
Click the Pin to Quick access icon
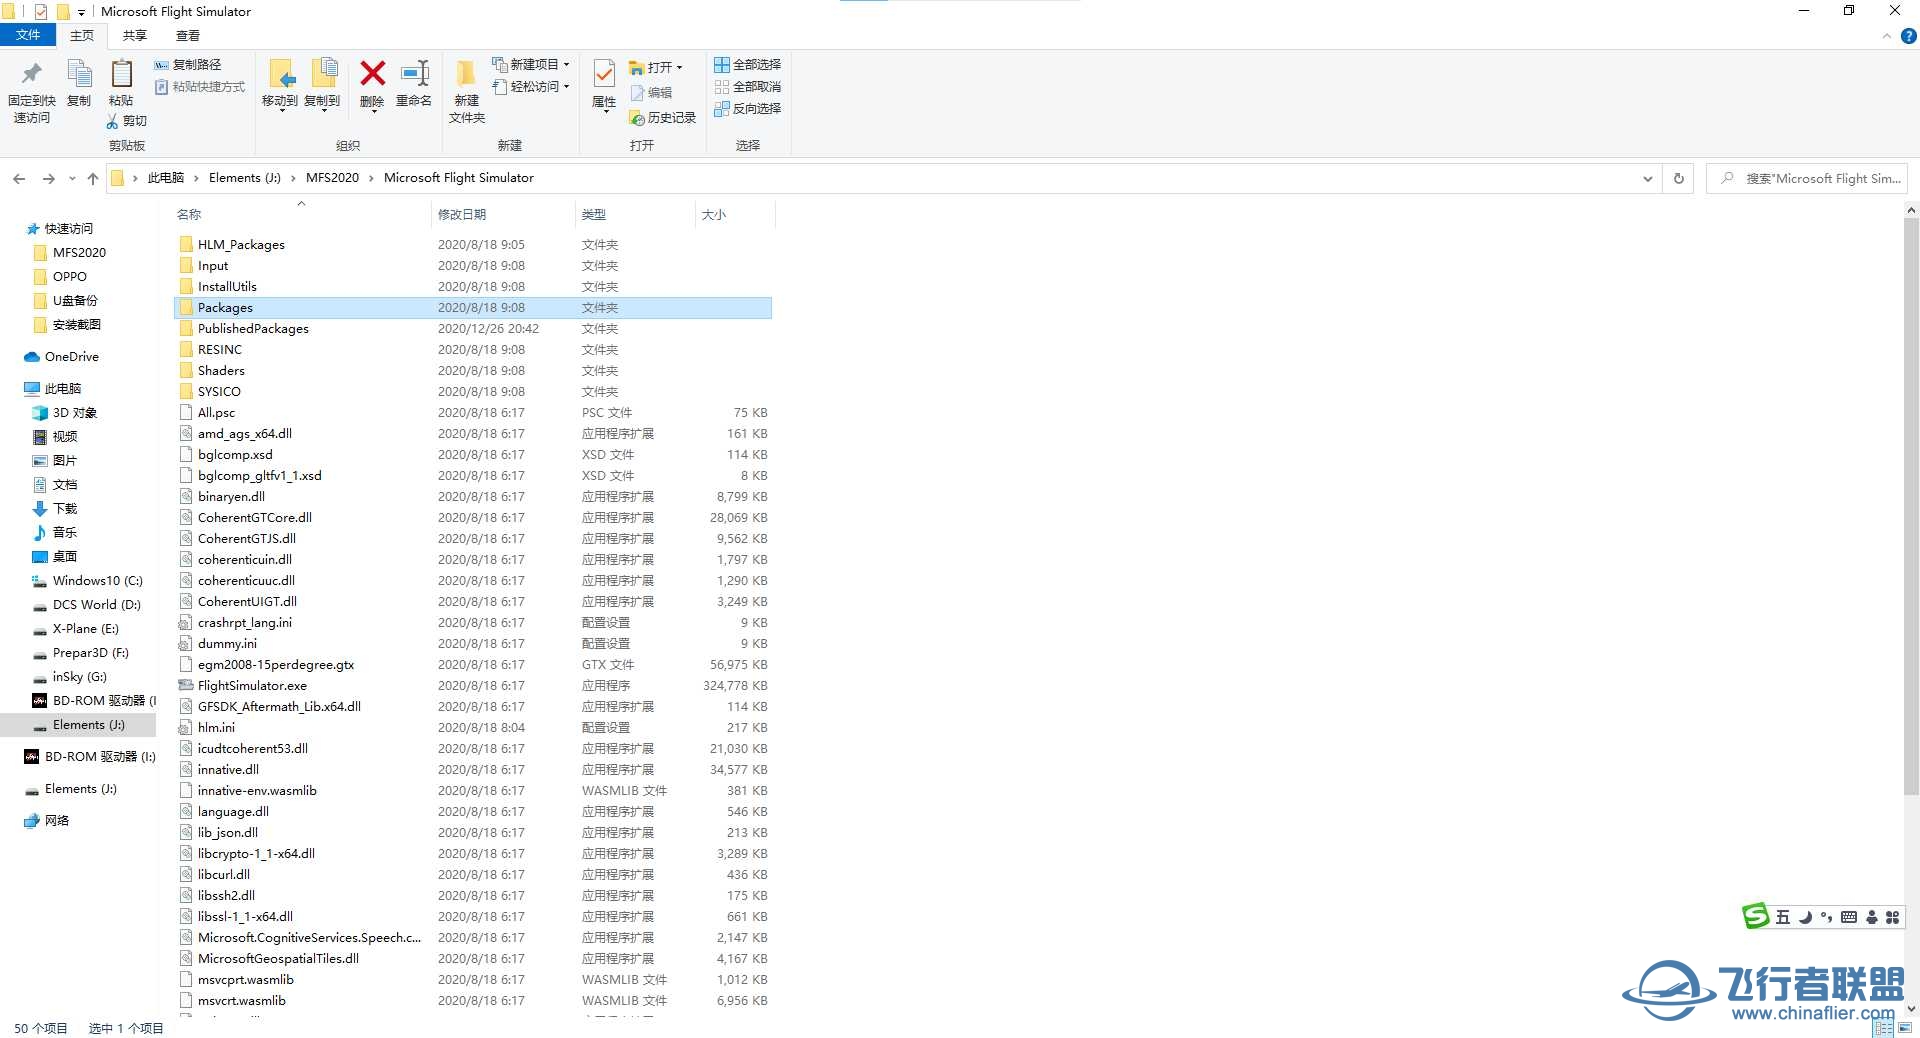(x=31, y=73)
